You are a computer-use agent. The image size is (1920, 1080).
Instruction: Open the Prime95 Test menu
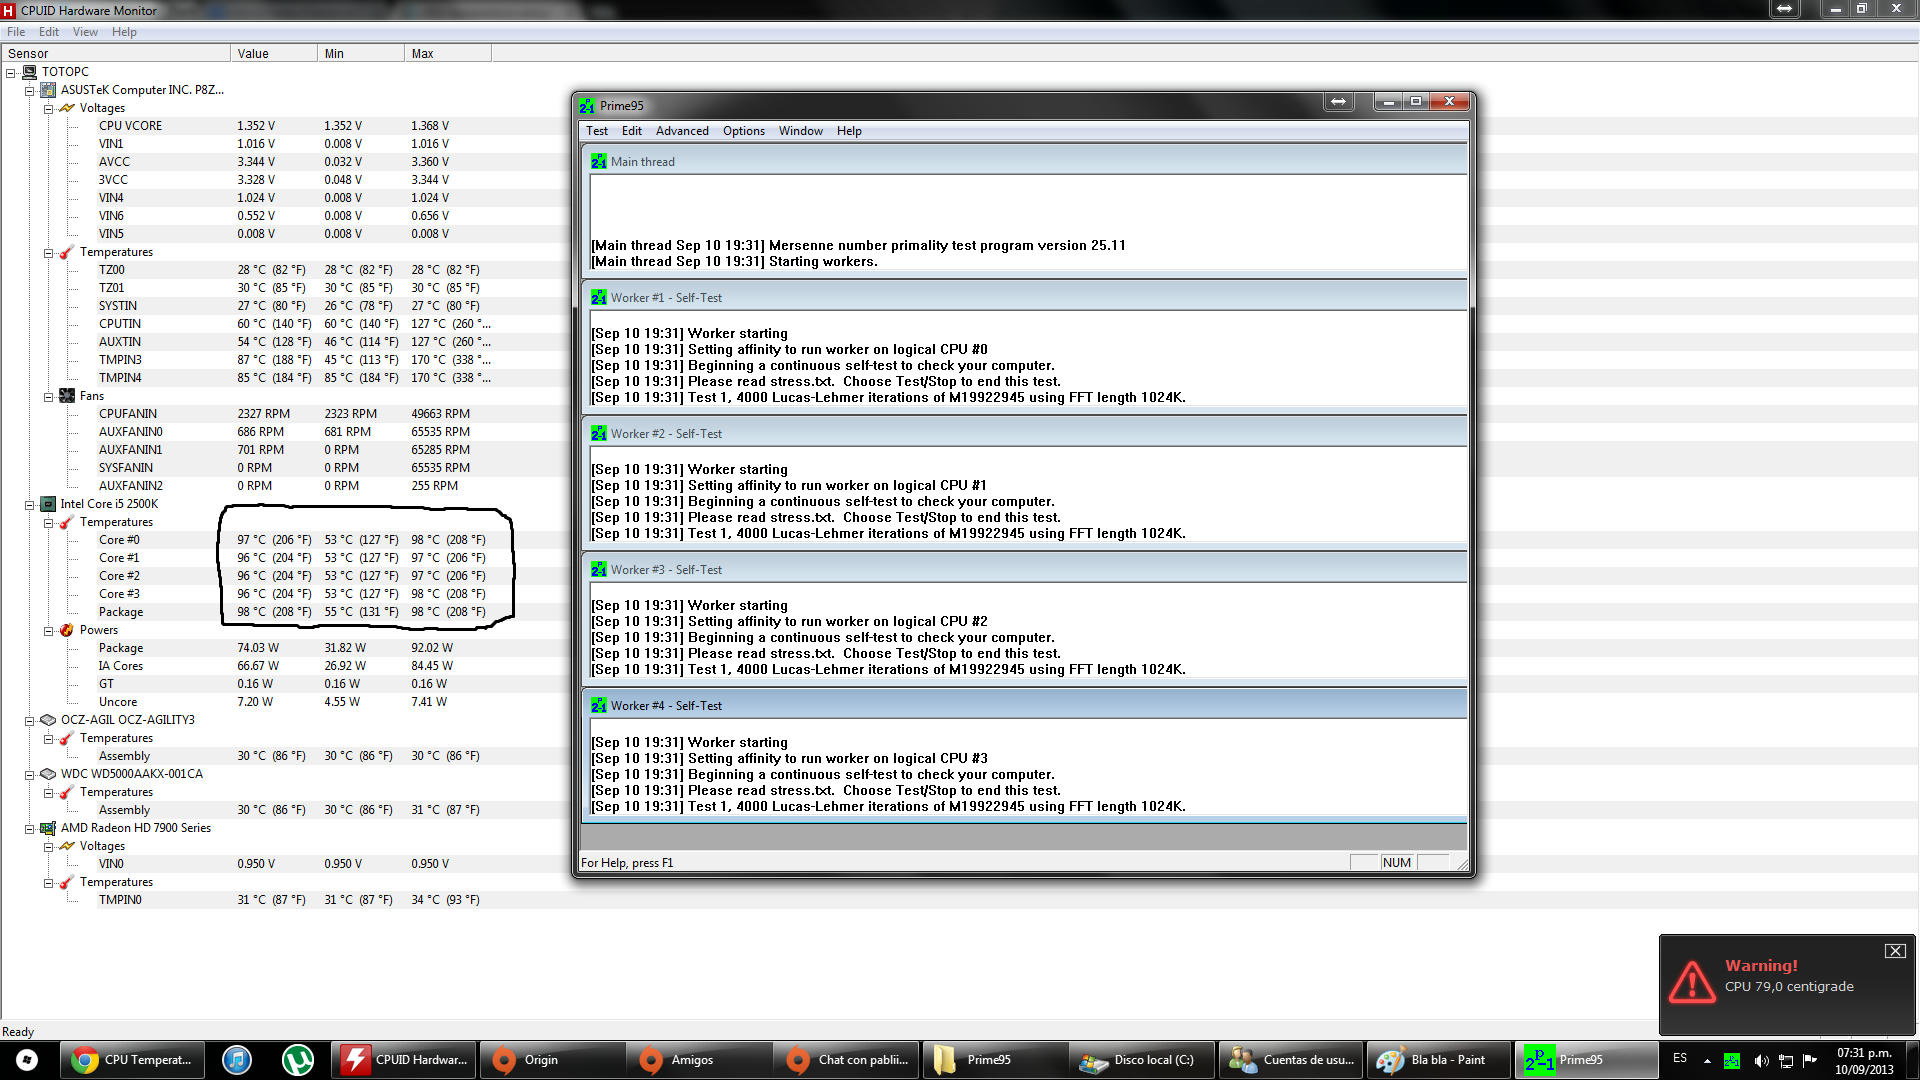[597, 131]
